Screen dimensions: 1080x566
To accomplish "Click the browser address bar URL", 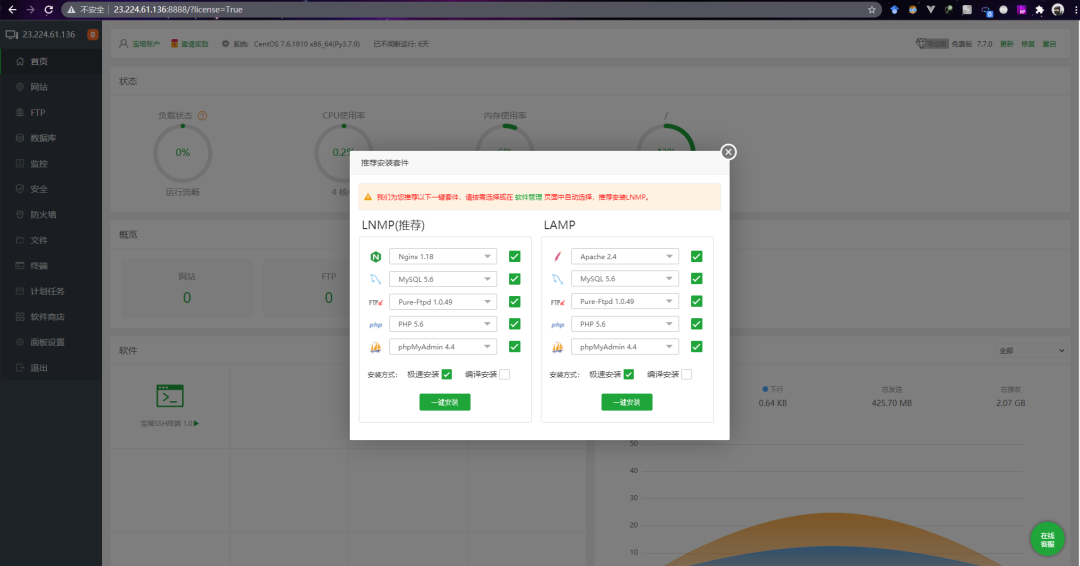I will pos(178,10).
